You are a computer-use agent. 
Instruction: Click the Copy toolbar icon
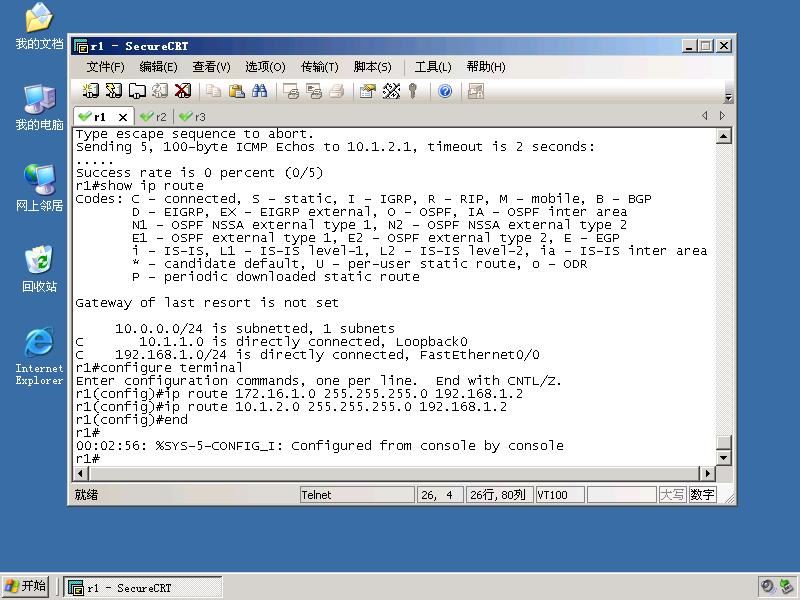point(213,91)
